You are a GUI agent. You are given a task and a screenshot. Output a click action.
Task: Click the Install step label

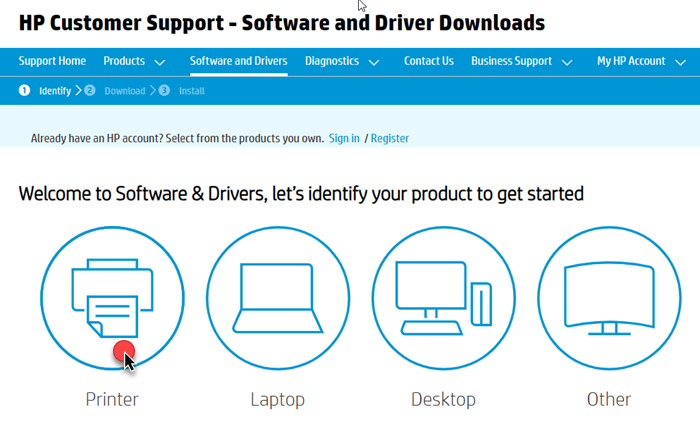pos(192,91)
